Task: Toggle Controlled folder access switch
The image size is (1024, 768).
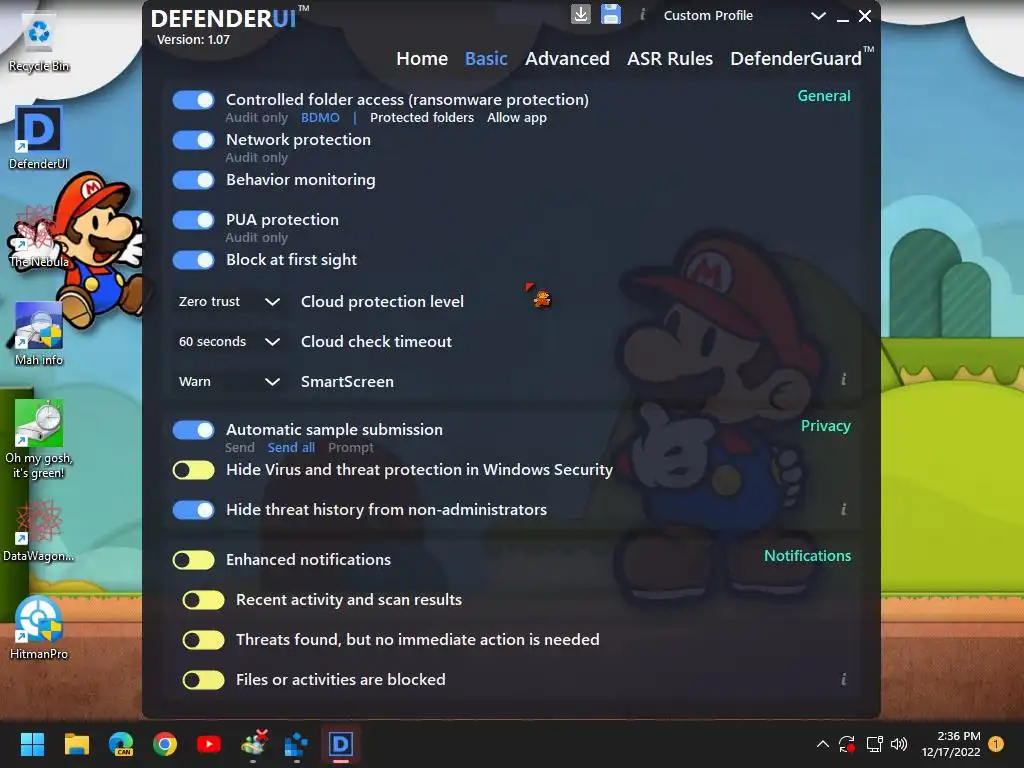Action: 193,101
